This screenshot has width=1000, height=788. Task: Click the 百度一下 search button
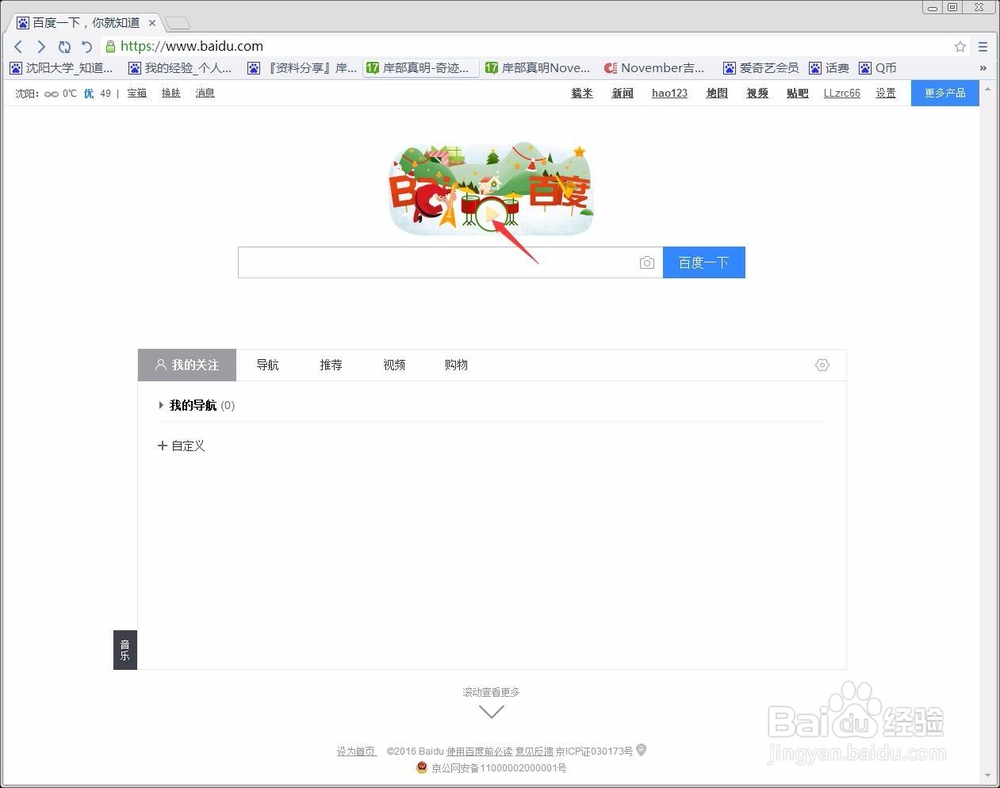click(703, 262)
